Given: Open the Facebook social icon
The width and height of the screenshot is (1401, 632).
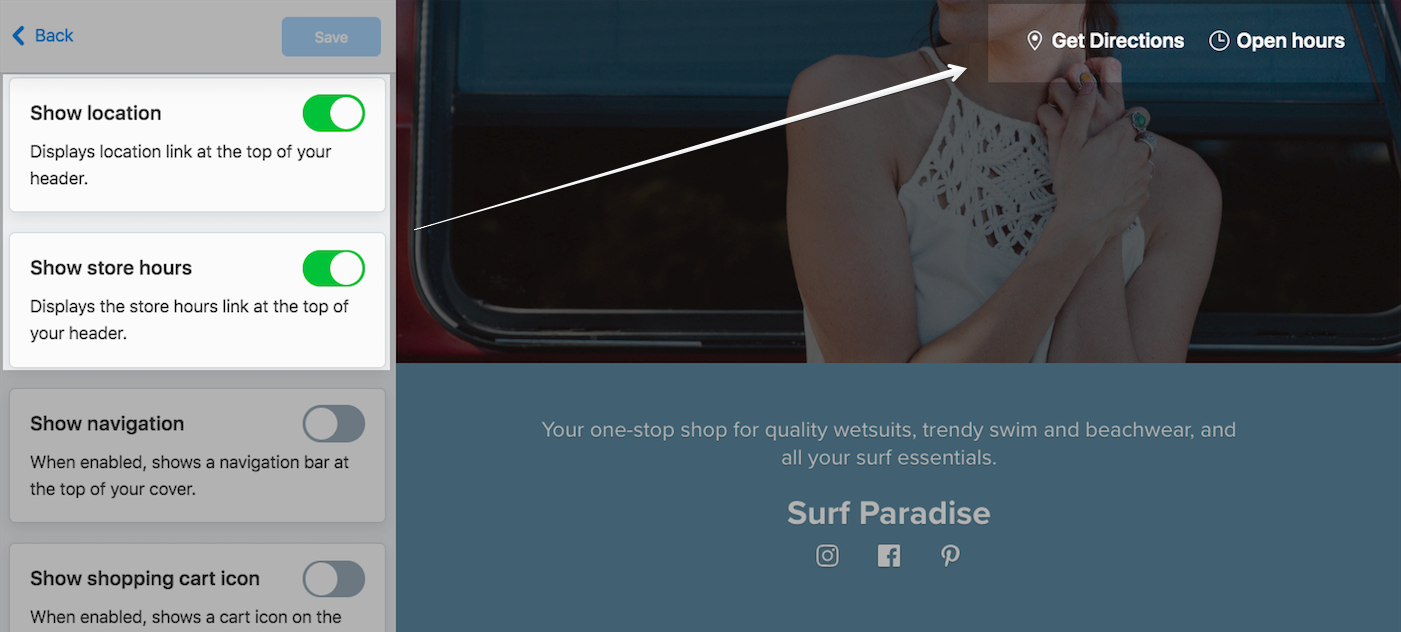Looking at the screenshot, I should click(x=889, y=556).
